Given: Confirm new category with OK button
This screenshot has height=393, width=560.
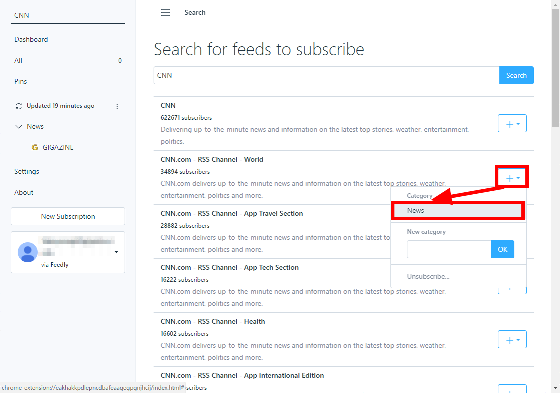Looking at the screenshot, I should [502, 249].
